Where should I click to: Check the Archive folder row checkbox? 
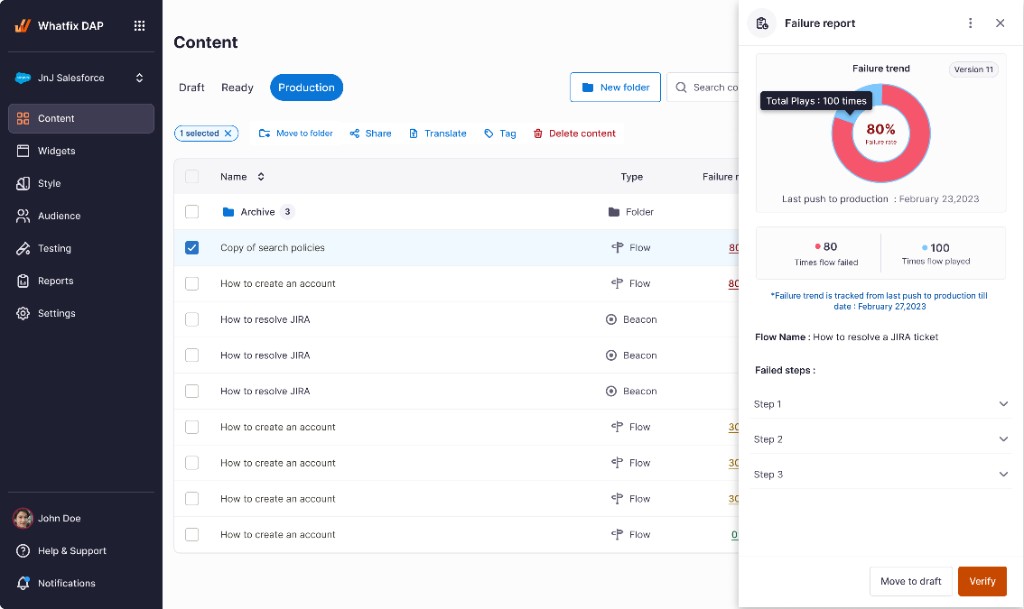(x=192, y=211)
